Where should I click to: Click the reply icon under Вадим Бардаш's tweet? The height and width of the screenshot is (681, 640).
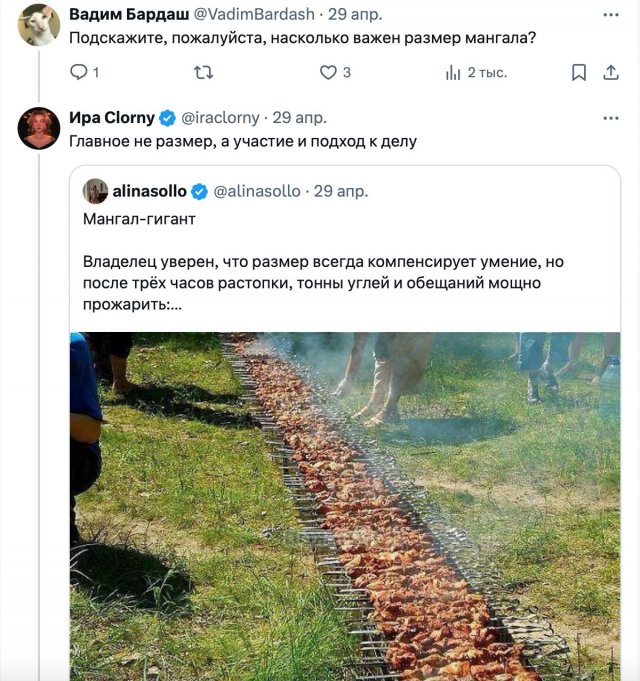coord(80,73)
